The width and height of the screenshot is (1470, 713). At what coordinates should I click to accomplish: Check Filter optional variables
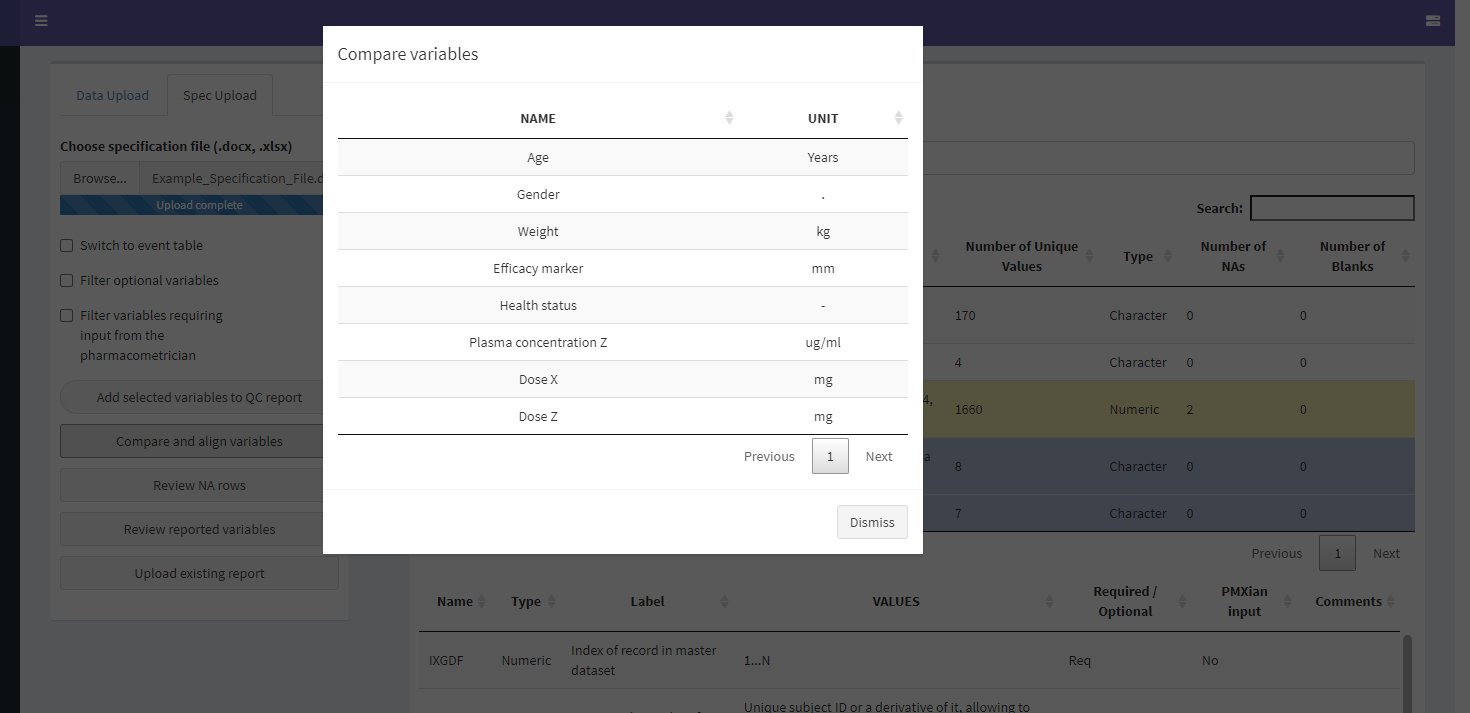(x=67, y=280)
